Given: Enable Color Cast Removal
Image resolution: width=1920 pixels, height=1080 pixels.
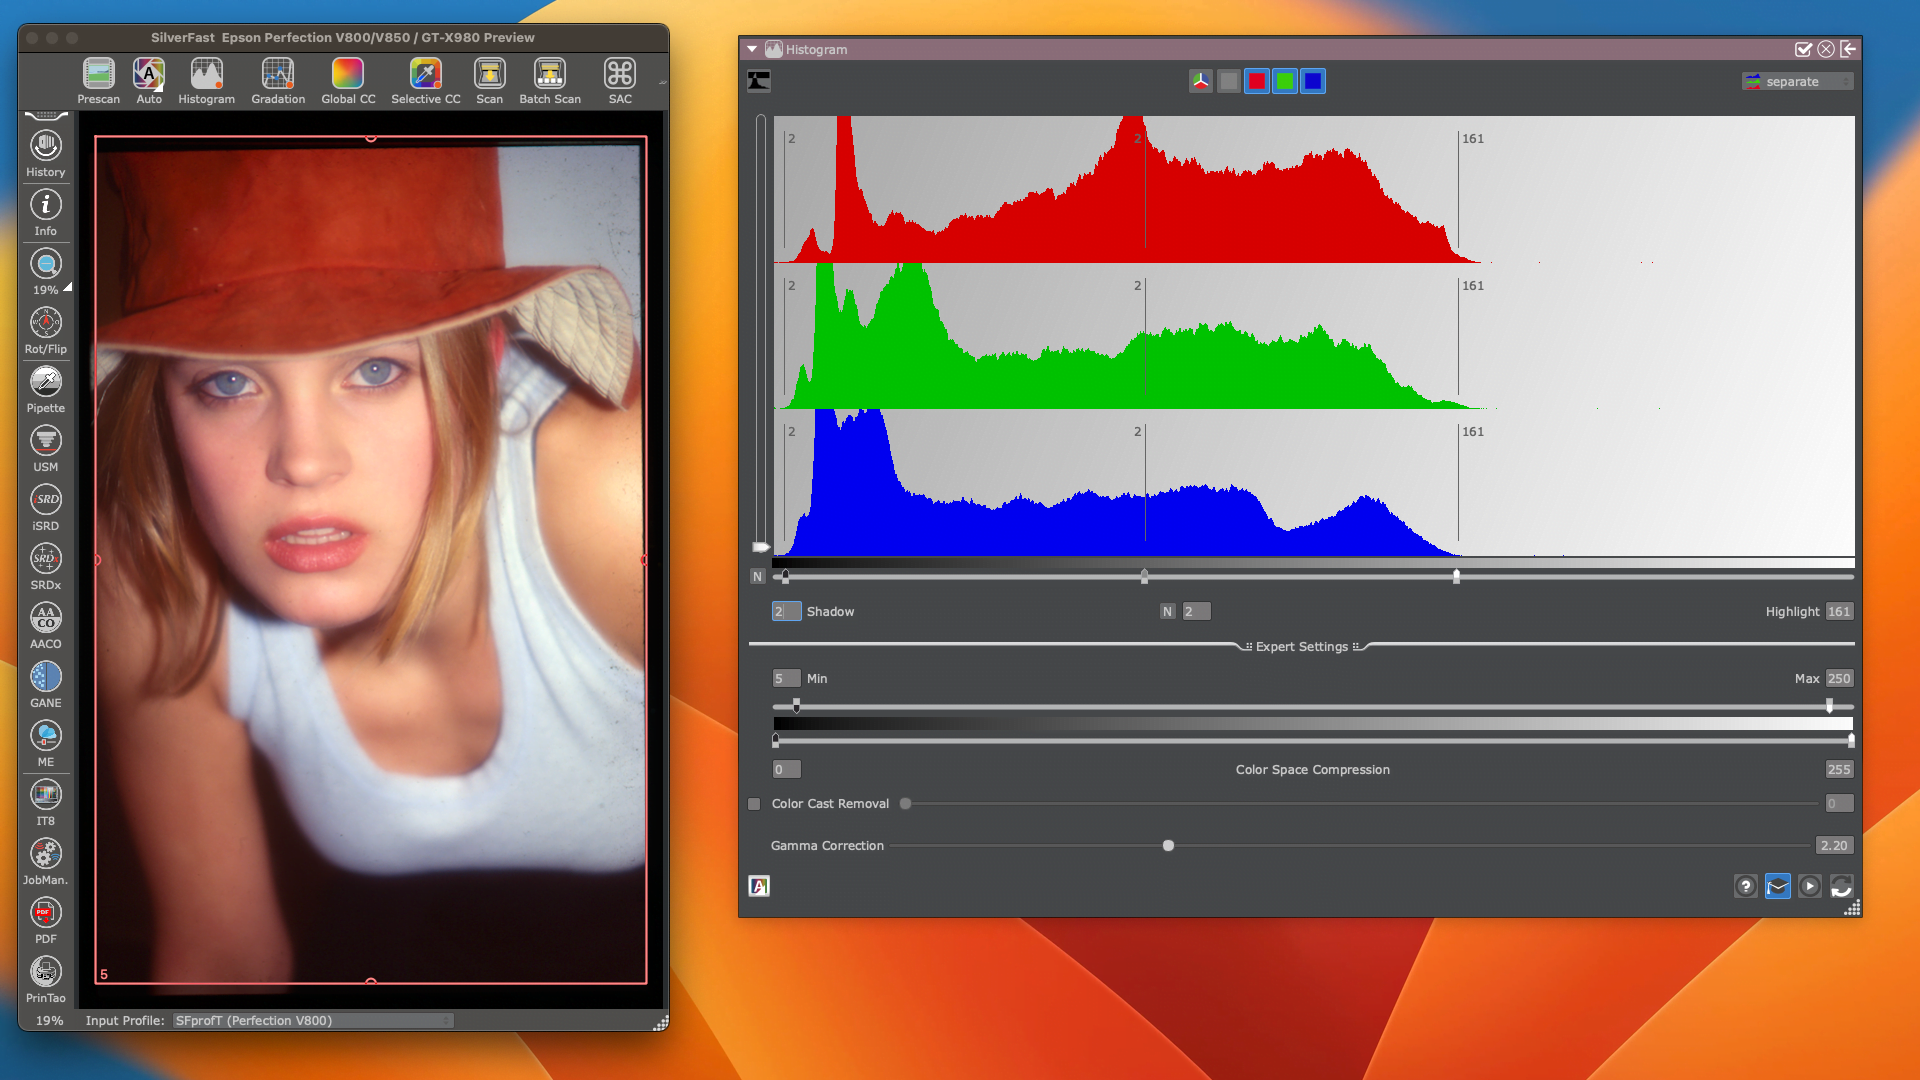Looking at the screenshot, I should click(753, 803).
